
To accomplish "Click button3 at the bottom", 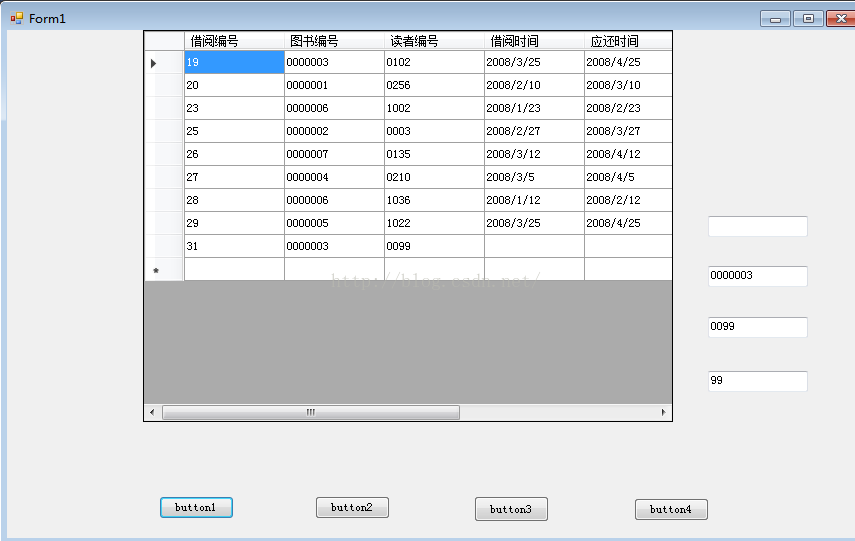I will tap(511, 509).
